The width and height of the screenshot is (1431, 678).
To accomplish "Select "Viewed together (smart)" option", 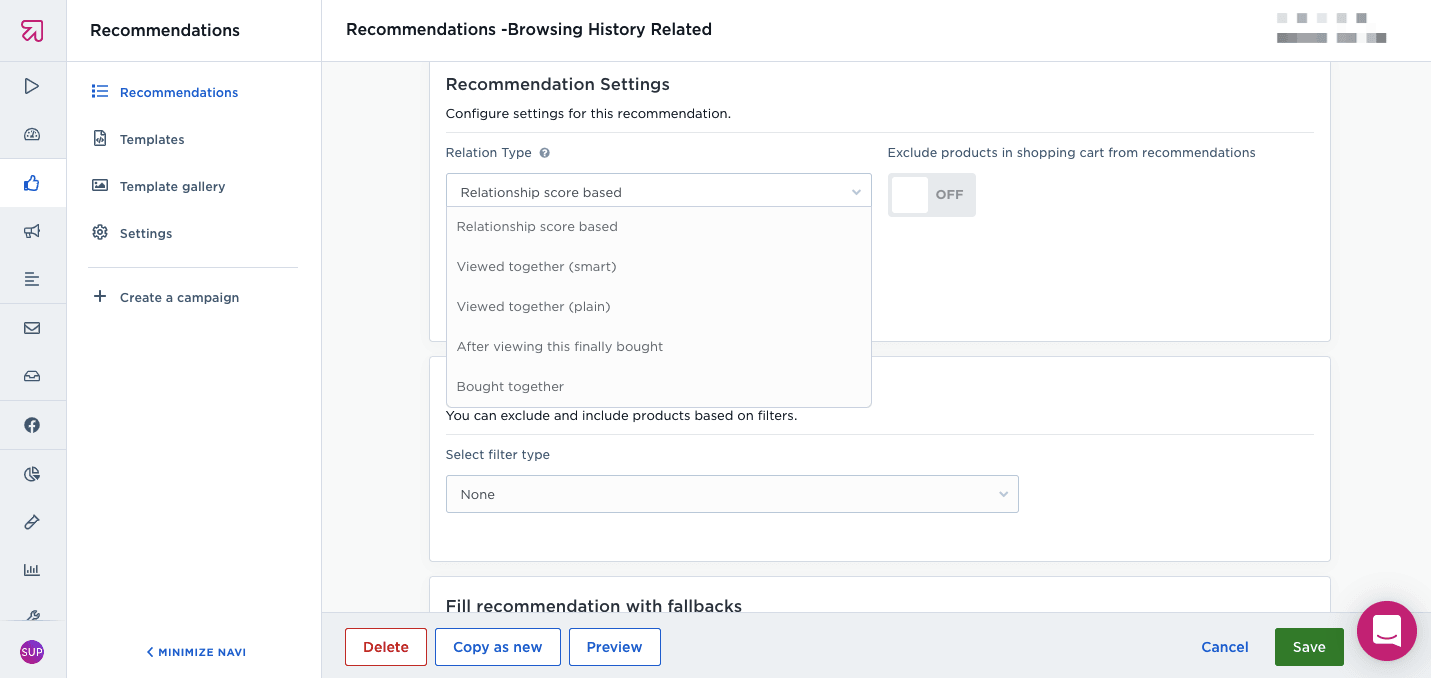I will (537, 267).
